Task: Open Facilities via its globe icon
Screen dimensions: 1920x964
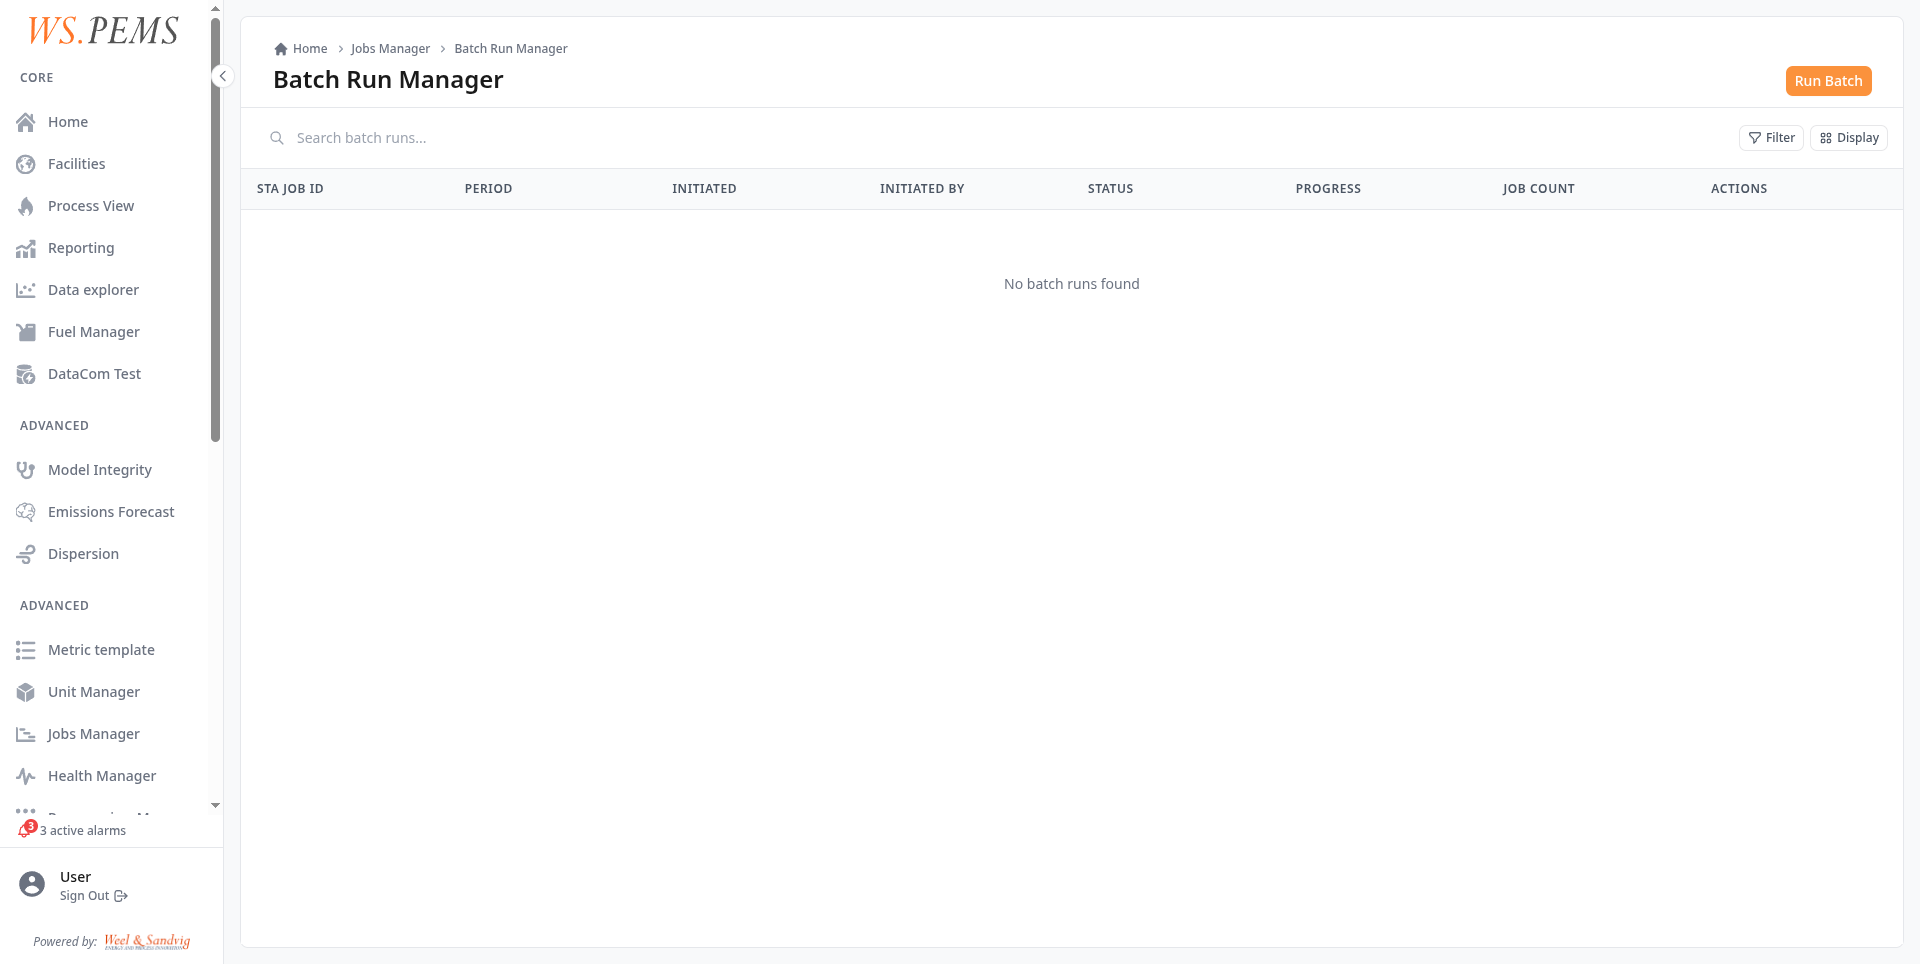Action: 26,164
